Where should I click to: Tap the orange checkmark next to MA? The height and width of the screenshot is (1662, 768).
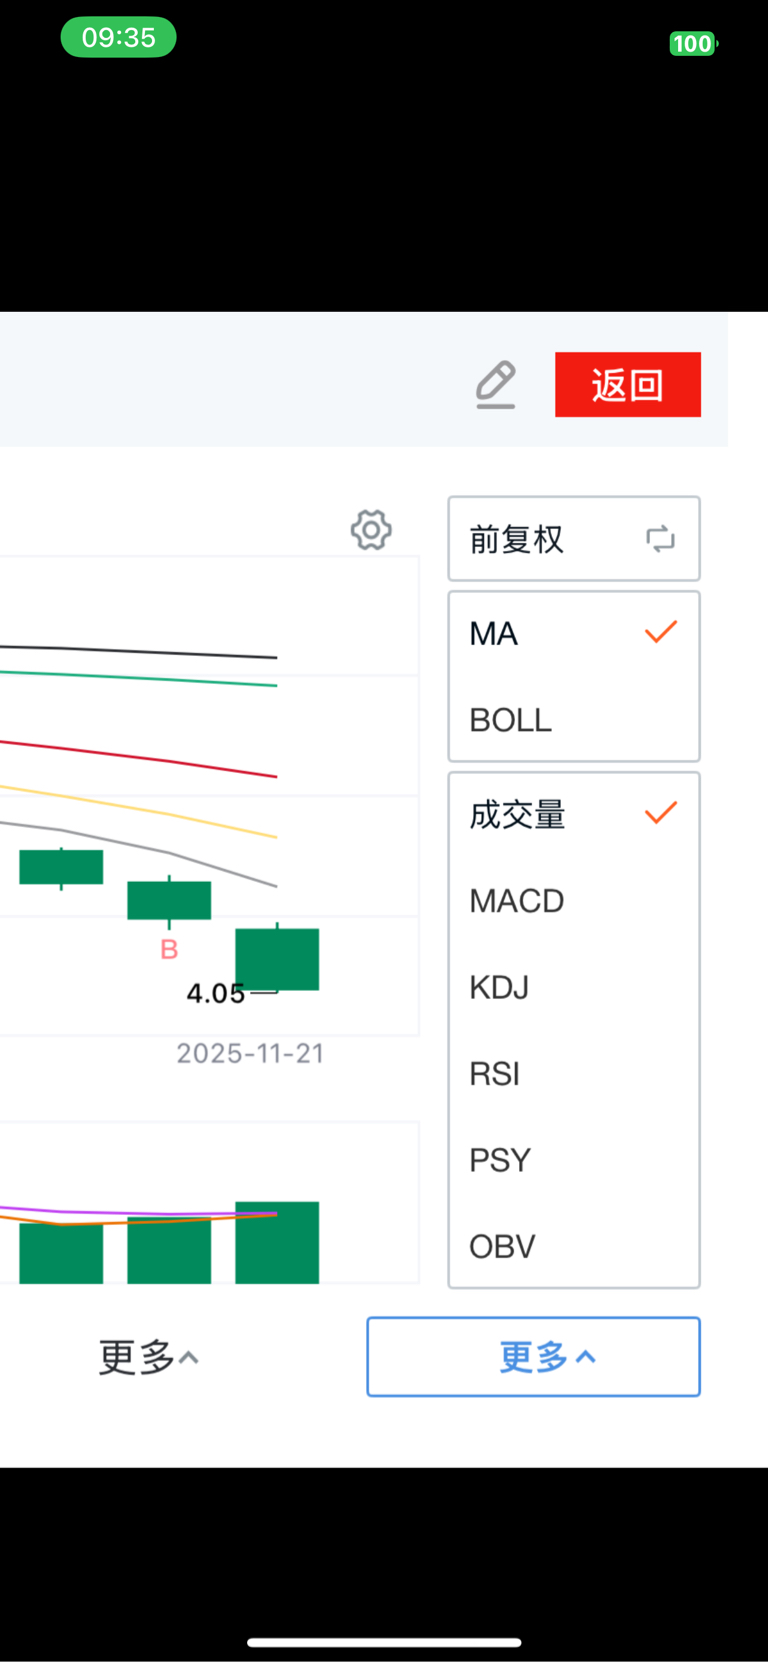tap(661, 632)
